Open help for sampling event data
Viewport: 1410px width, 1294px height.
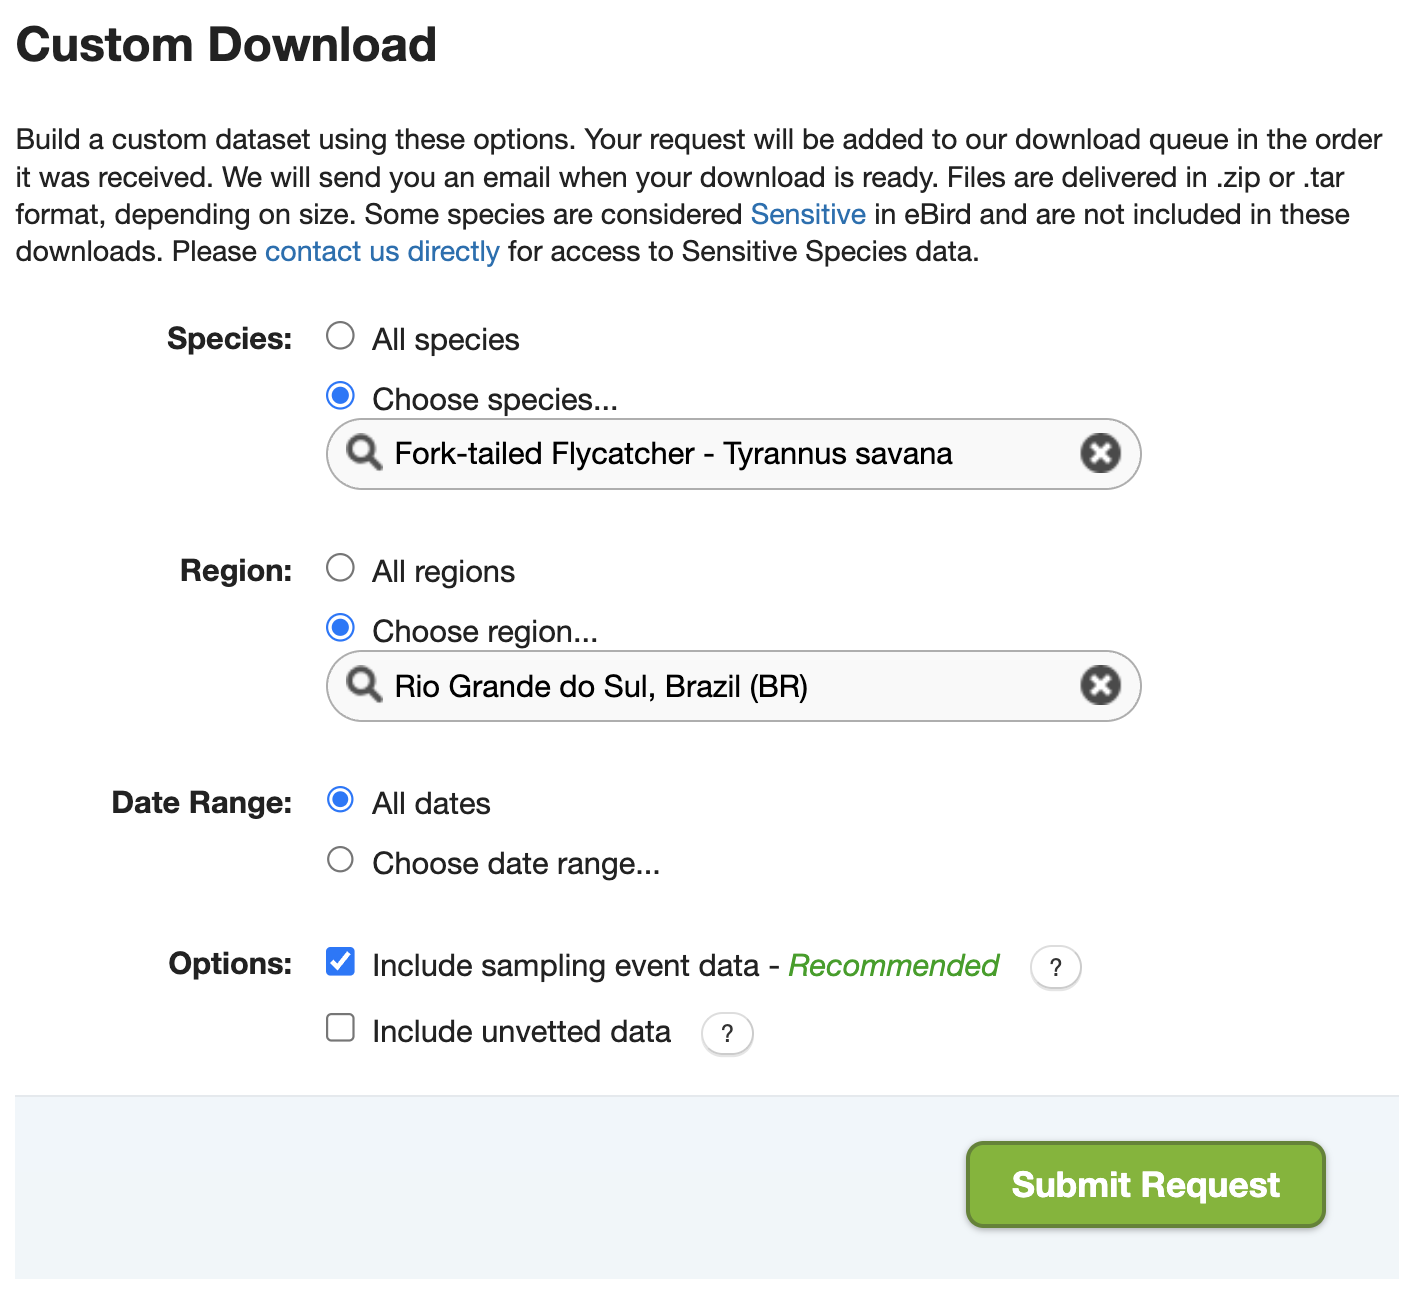pyautogui.click(x=1055, y=967)
